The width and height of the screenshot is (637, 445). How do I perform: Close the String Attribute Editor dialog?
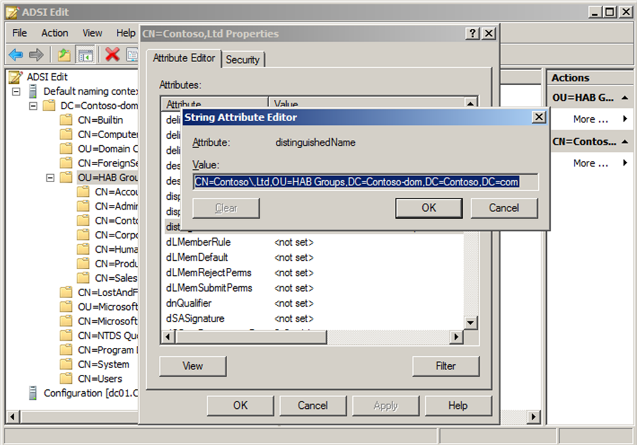[539, 117]
